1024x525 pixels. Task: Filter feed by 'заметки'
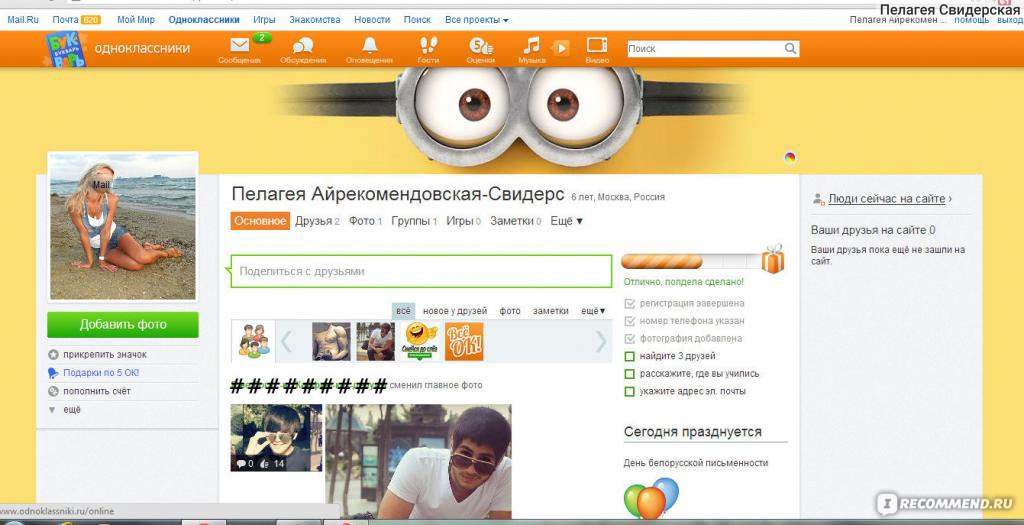(551, 311)
